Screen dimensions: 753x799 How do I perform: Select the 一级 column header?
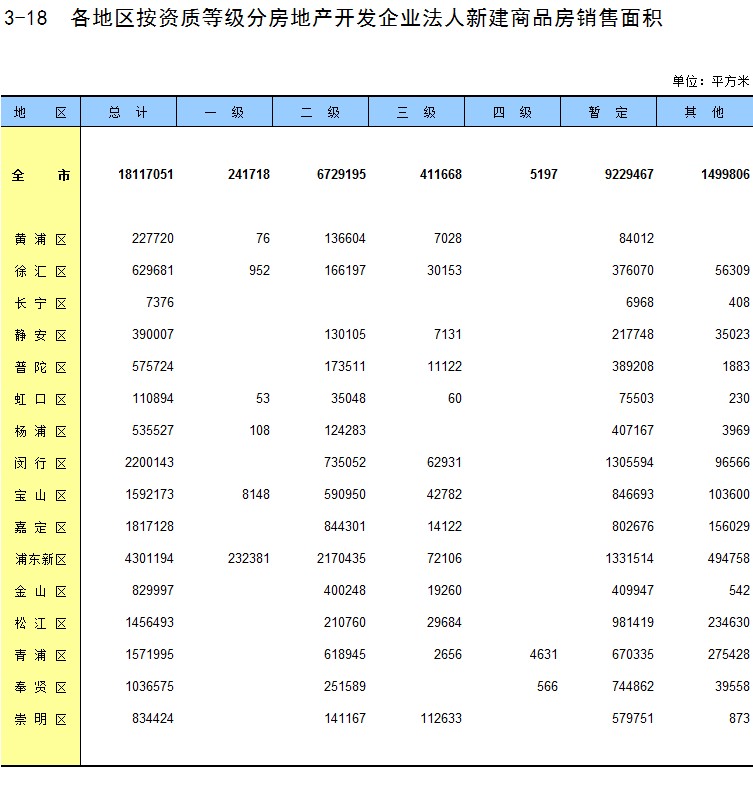[224, 113]
